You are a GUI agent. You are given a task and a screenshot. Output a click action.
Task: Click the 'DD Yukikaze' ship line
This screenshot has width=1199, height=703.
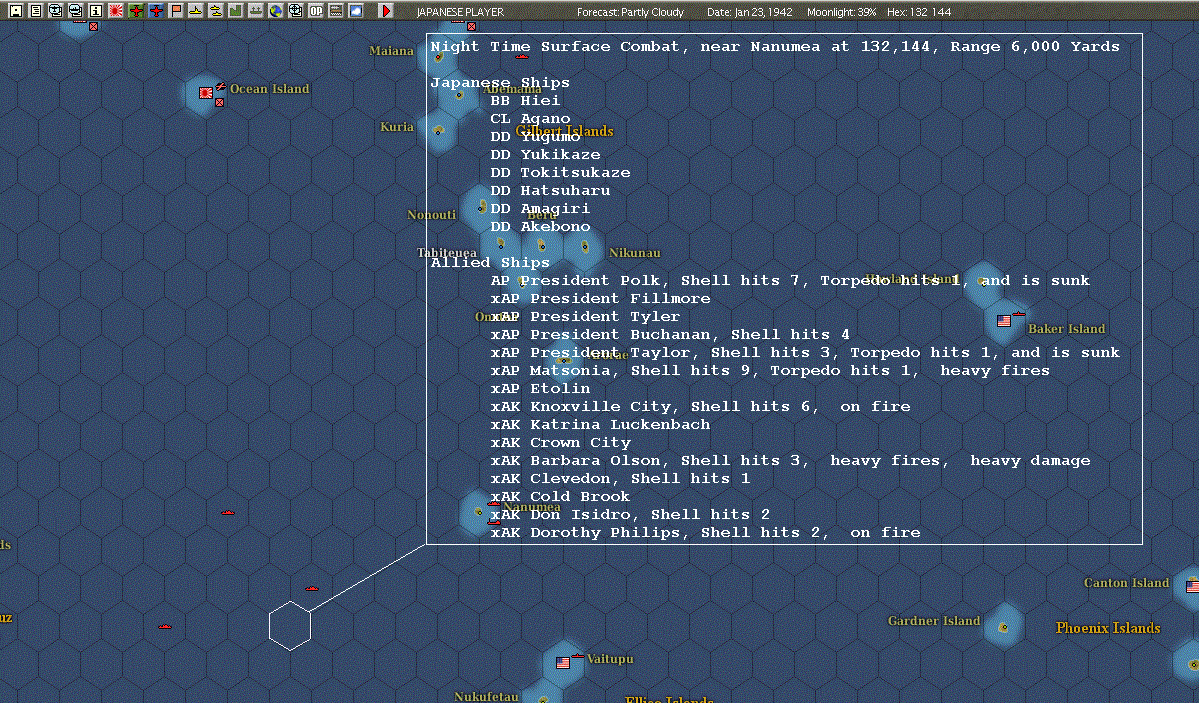coord(545,155)
